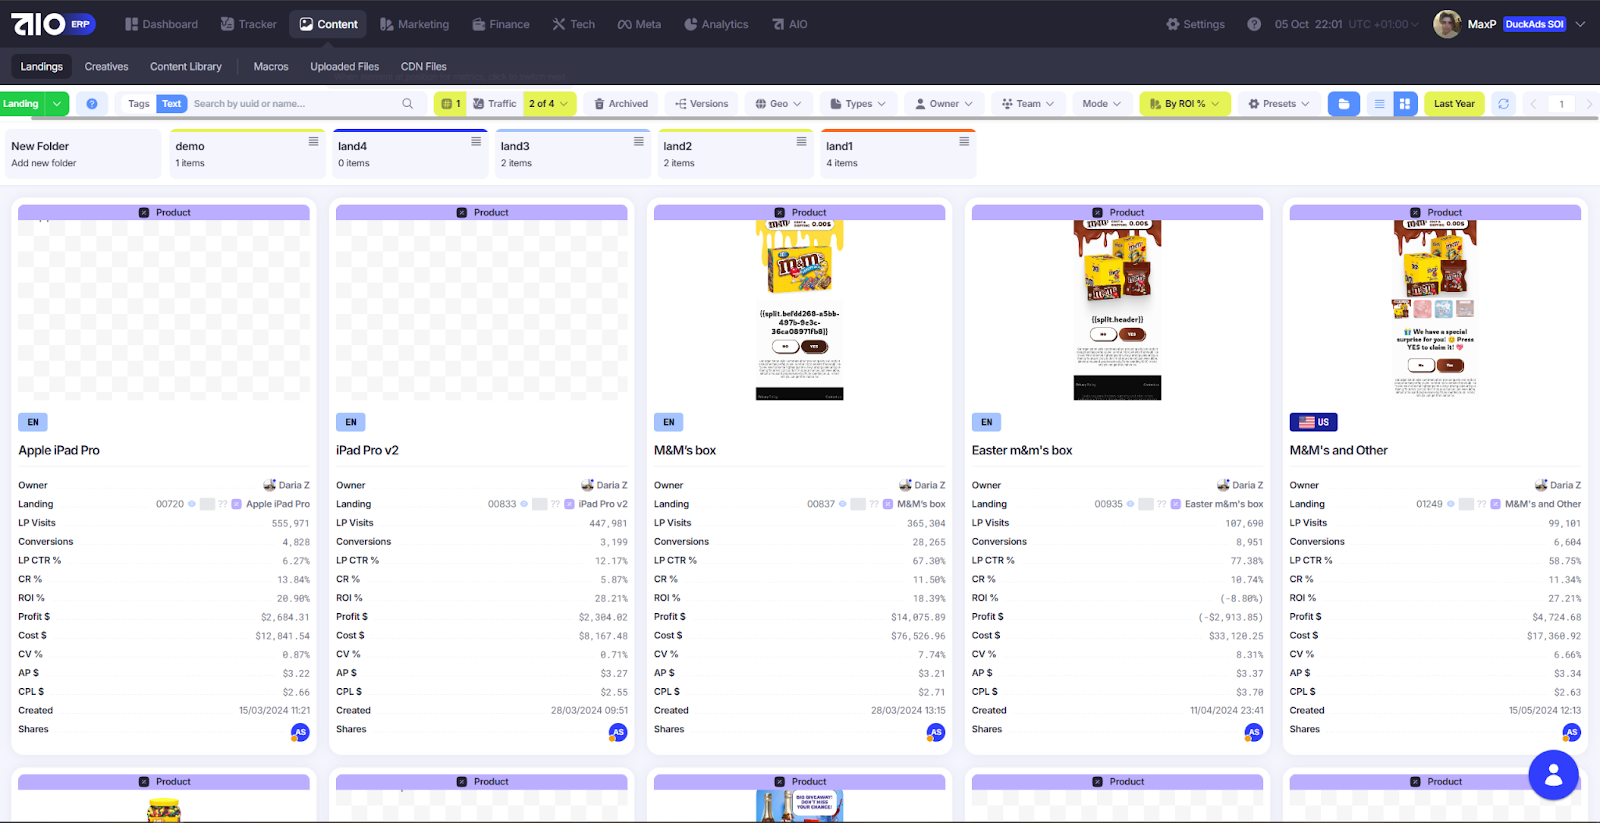Viewport: 1600px width, 823px height.
Task: Open the Analytics menu in top navigation
Action: coord(716,24)
